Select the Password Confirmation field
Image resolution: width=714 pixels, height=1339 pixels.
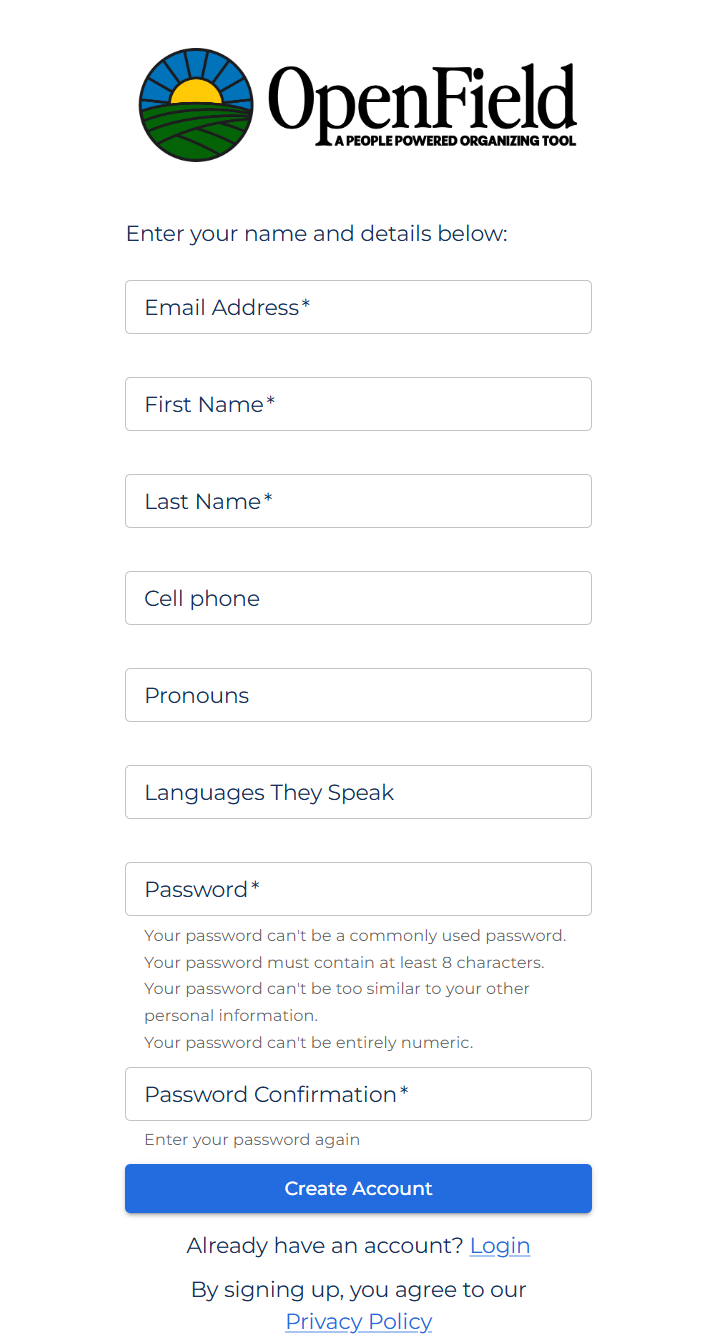point(358,1094)
